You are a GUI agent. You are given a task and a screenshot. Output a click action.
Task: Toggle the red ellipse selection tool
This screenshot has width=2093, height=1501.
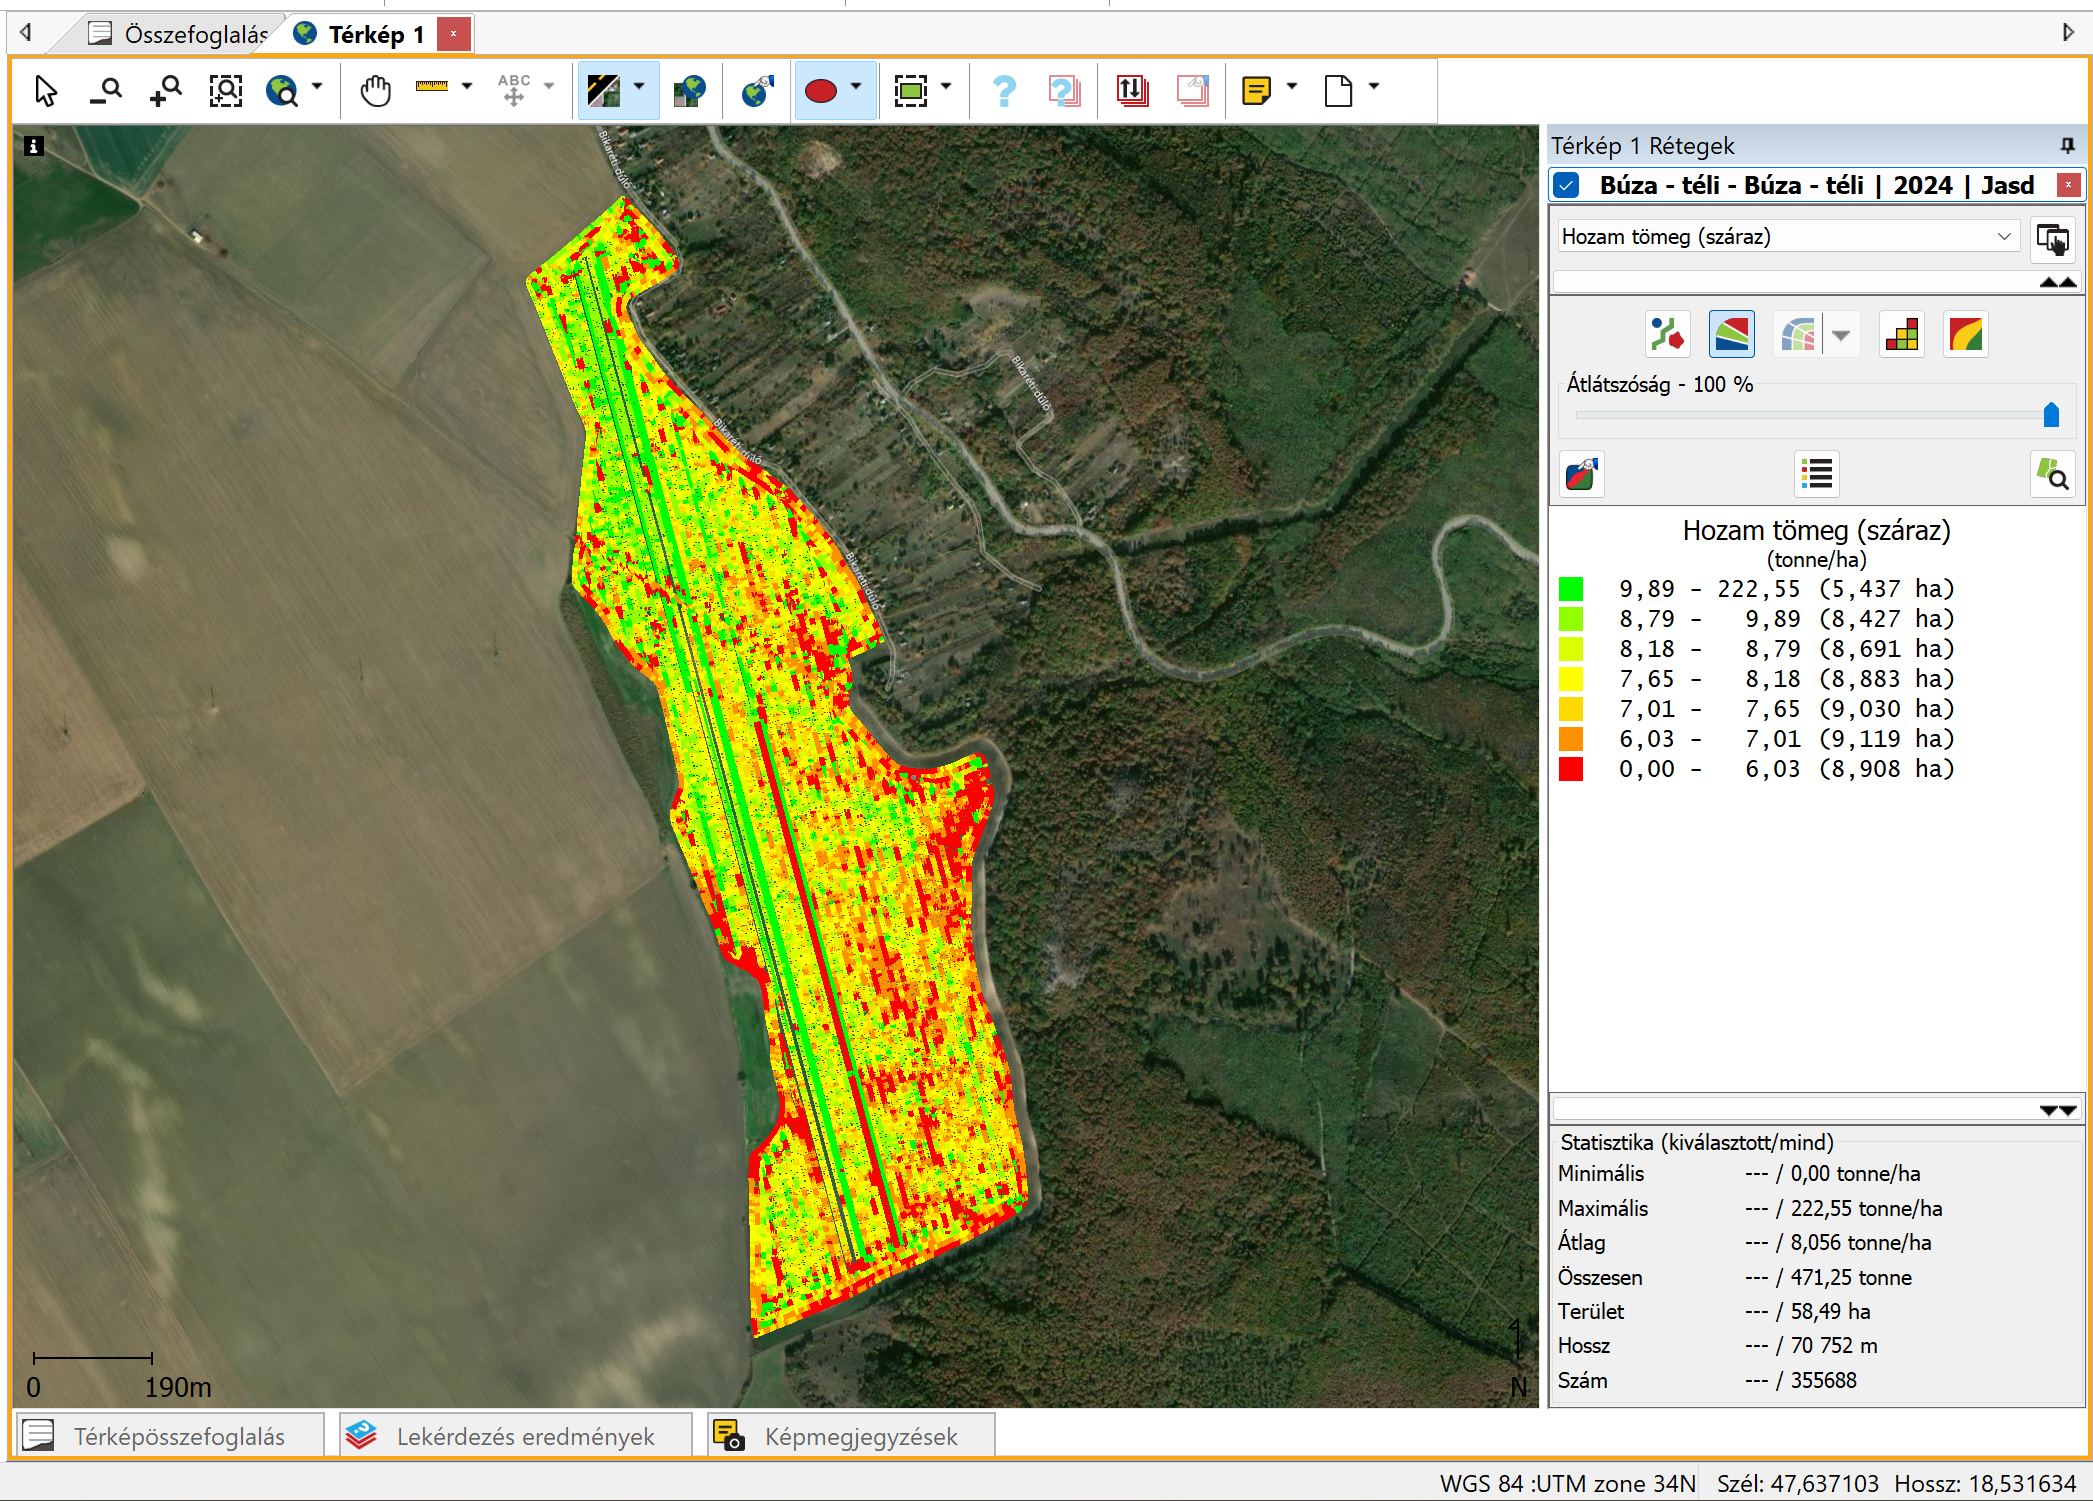point(821,91)
